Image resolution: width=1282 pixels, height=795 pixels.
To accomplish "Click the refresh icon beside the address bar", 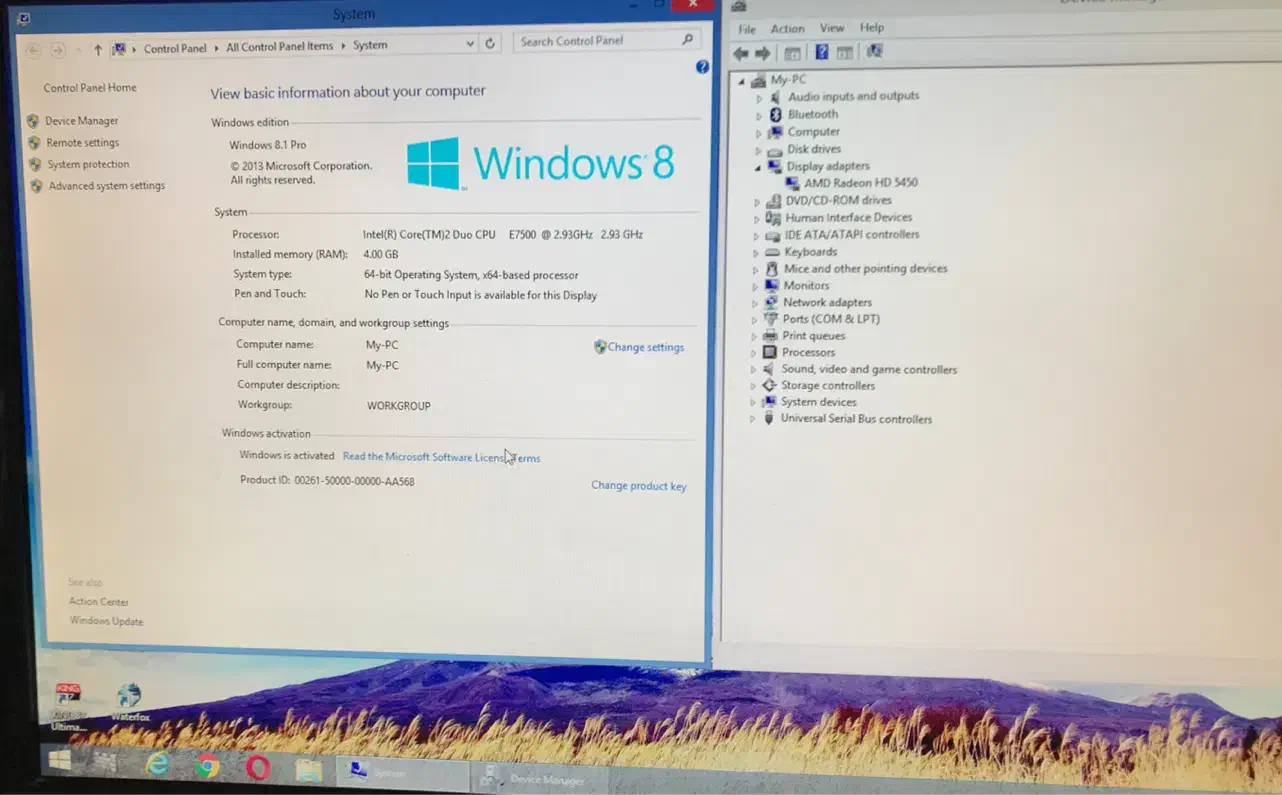I will coord(490,44).
